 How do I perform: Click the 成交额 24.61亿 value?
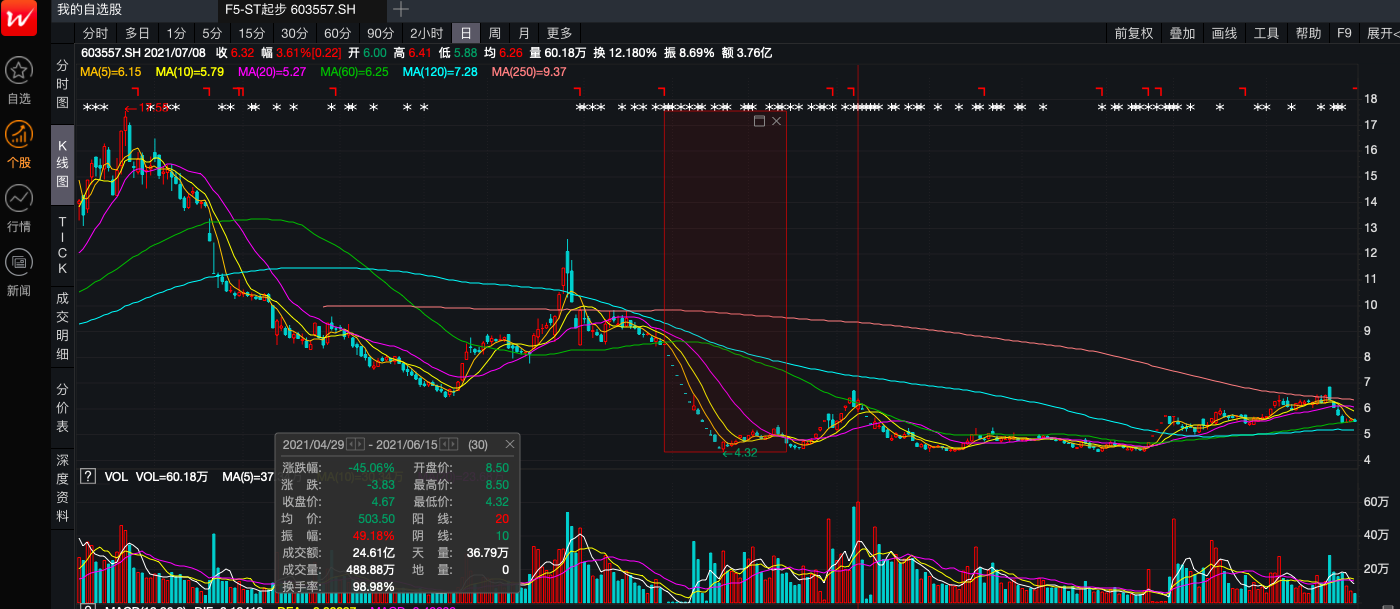[x=374, y=552]
